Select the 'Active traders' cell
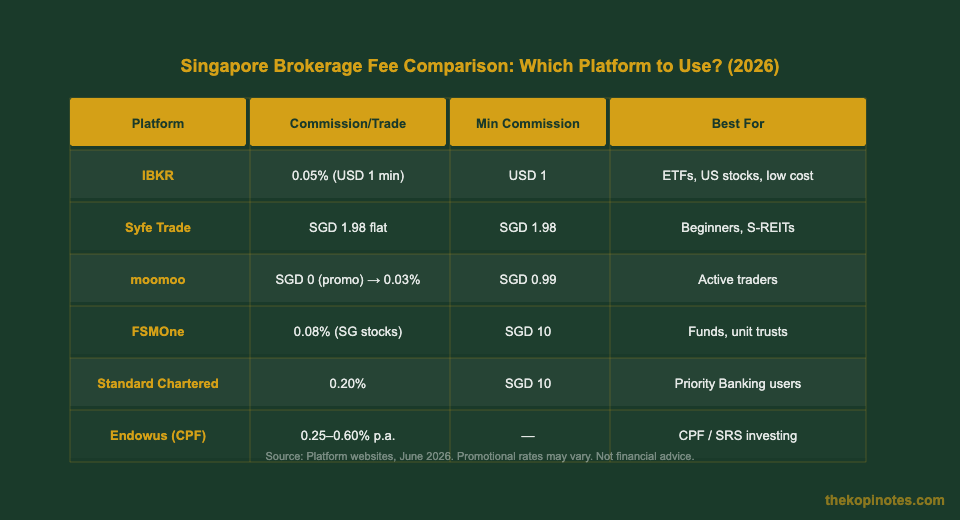The height and width of the screenshot is (520, 960). coord(738,280)
